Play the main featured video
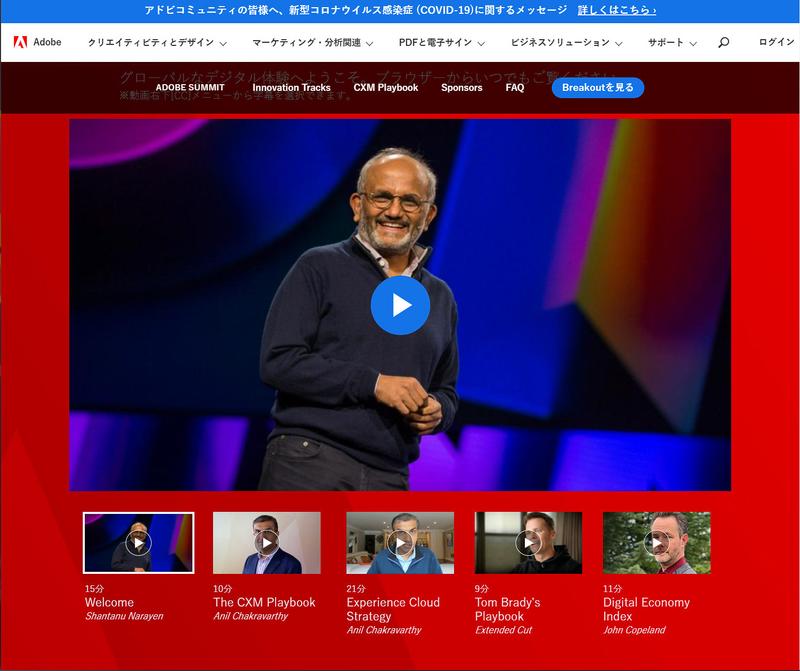The height and width of the screenshot is (671, 800). coord(400,305)
